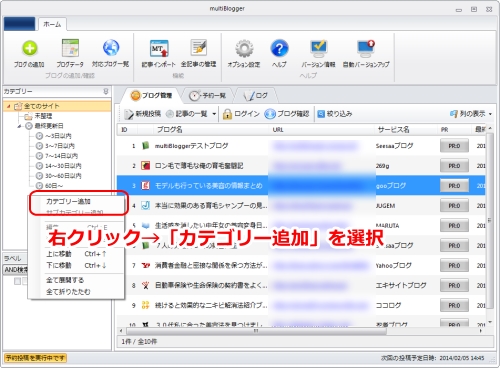The height and width of the screenshot is (368, 500).
Task: Click ログイン padlock button
Action: (x=241, y=114)
